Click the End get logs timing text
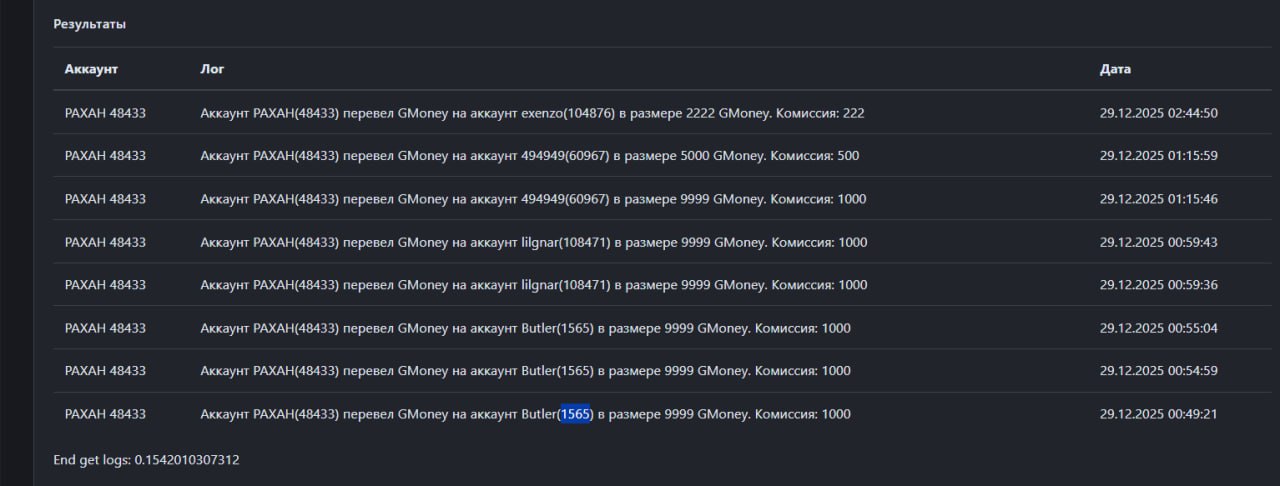The image size is (1280, 486). click(x=146, y=460)
